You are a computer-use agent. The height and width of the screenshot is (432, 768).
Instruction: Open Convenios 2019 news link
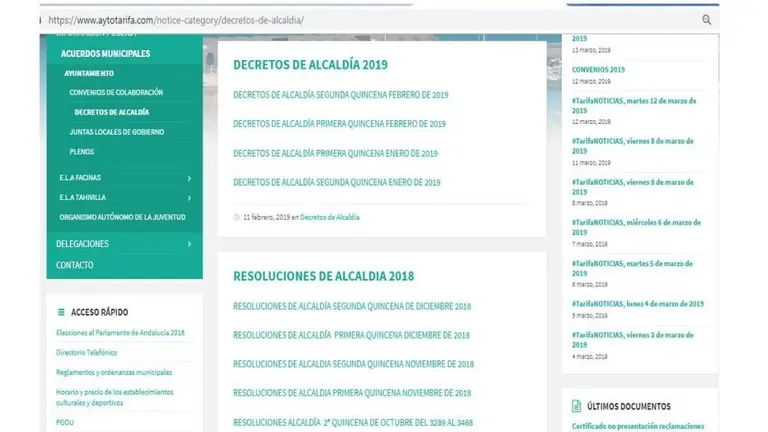tap(598, 70)
